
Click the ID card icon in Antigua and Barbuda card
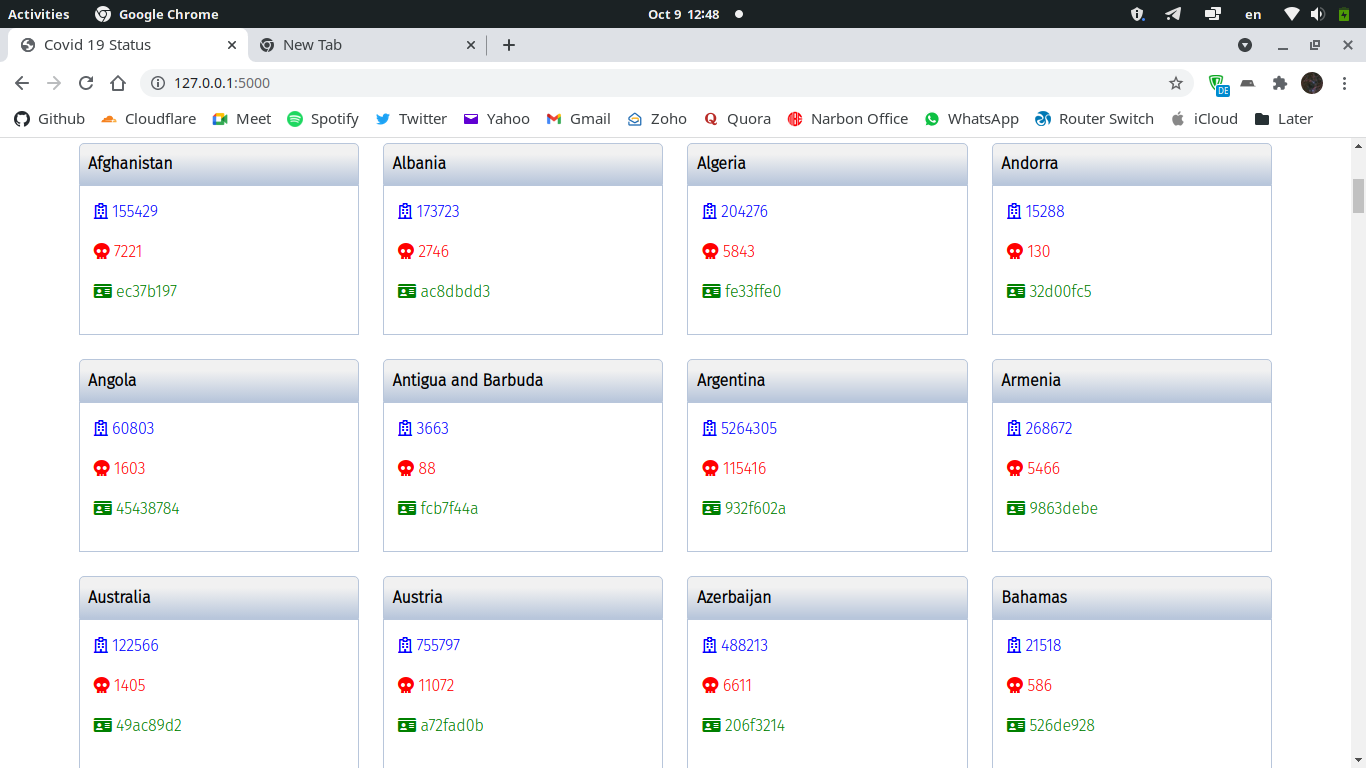tap(407, 508)
